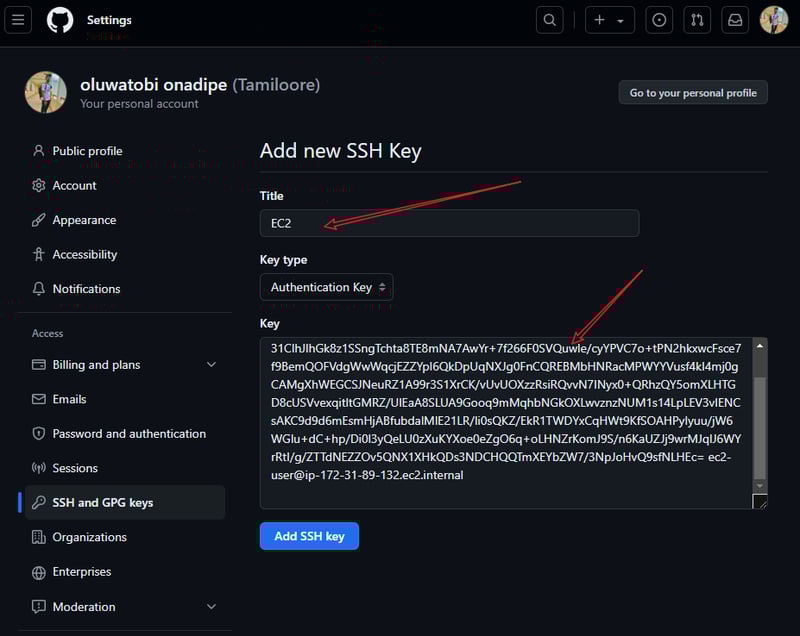Viewport: 800px width, 636px height.
Task: Click the Add SSH key button
Action: click(309, 536)
